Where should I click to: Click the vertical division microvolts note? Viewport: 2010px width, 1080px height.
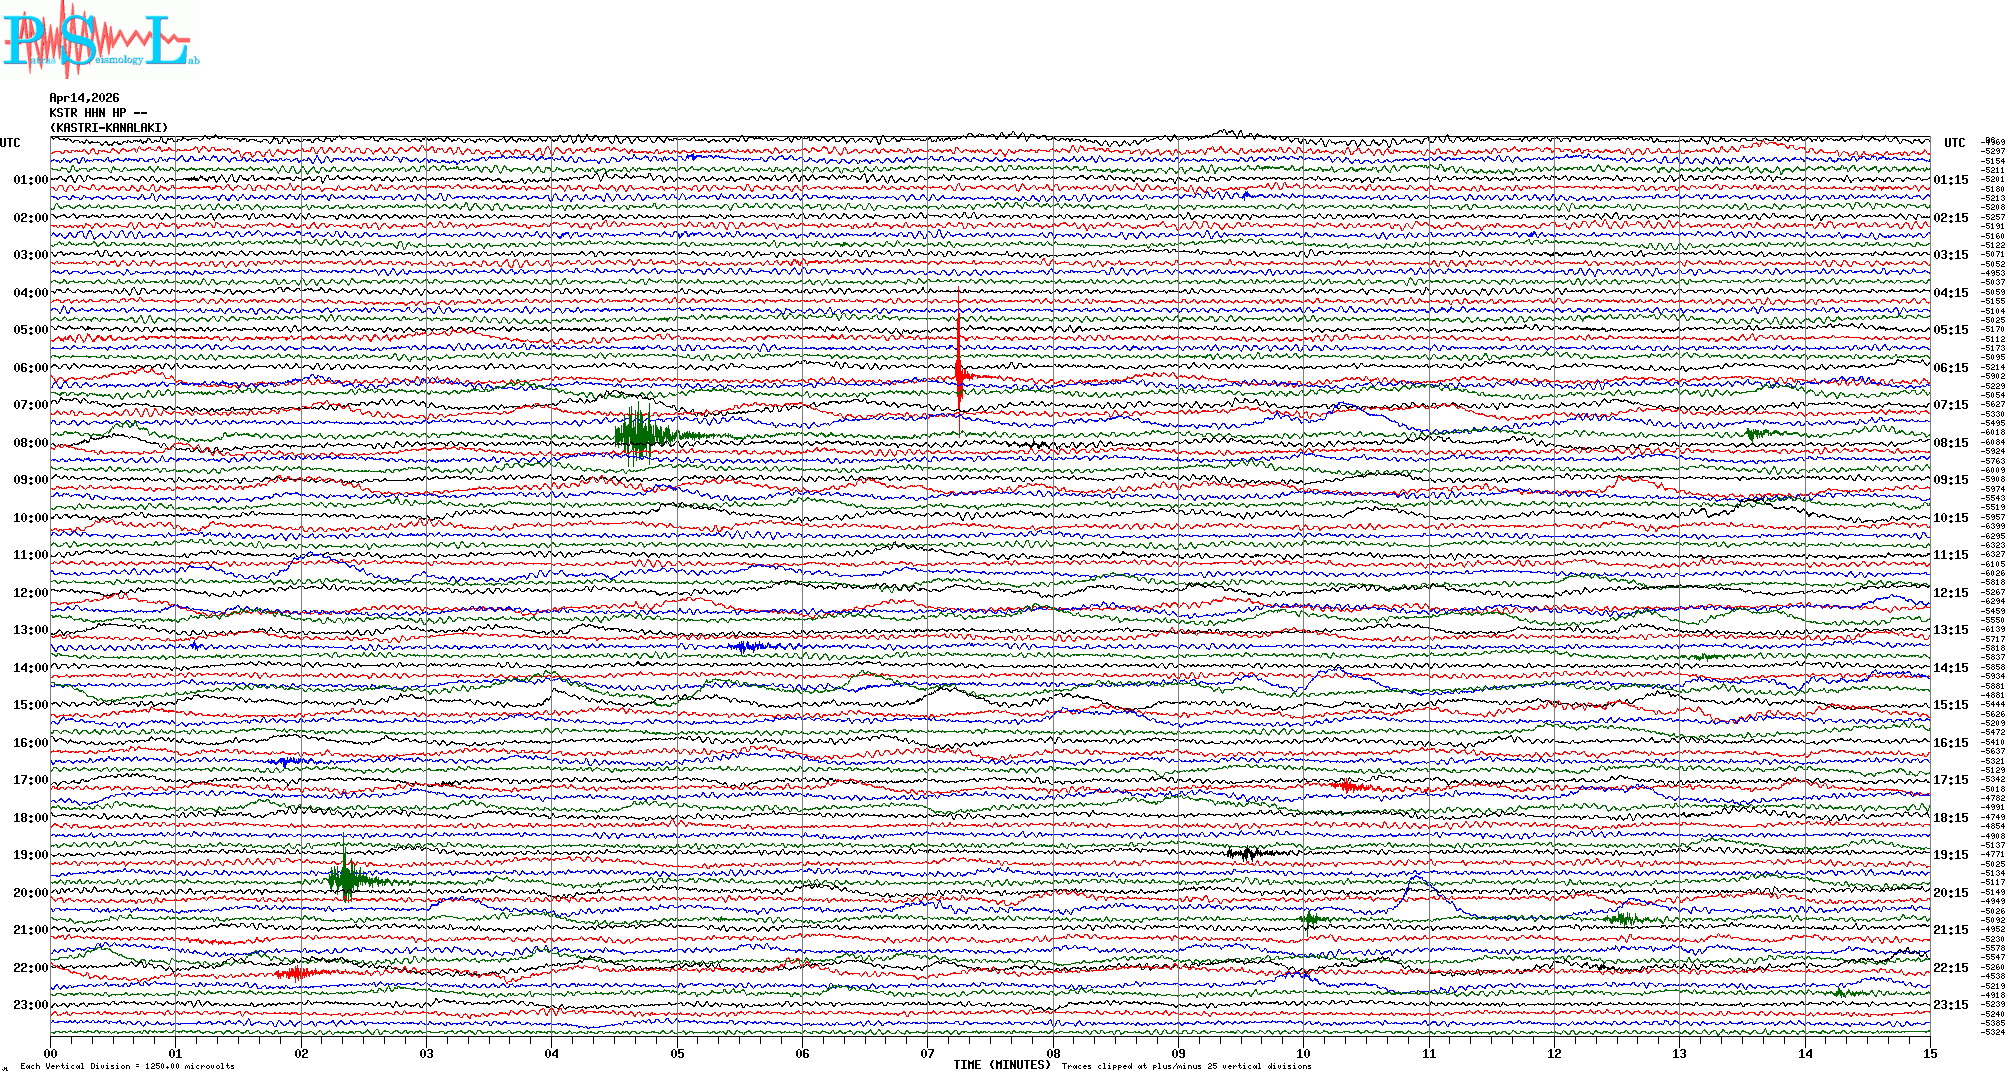click(127, 1066)
